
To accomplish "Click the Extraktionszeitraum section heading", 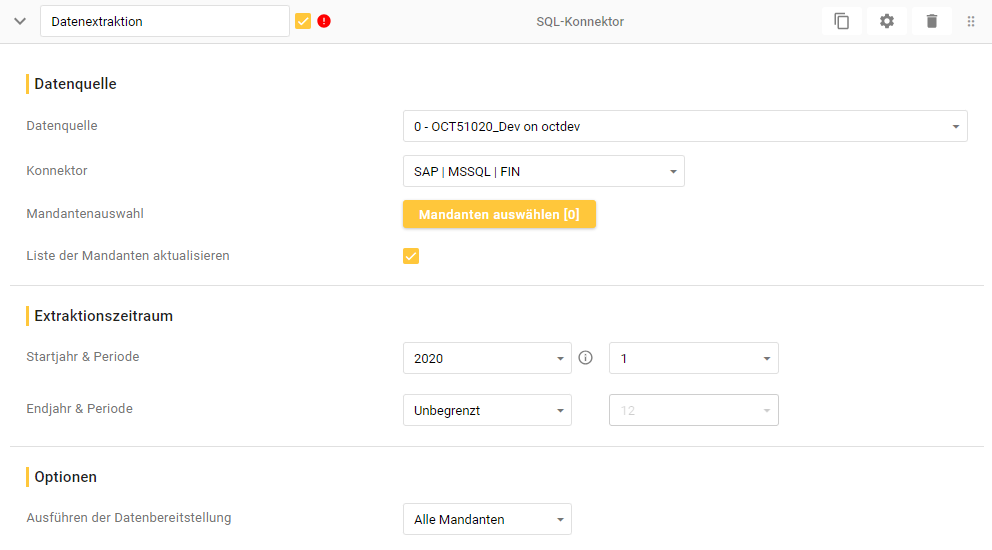I will (x=104, y=316).
